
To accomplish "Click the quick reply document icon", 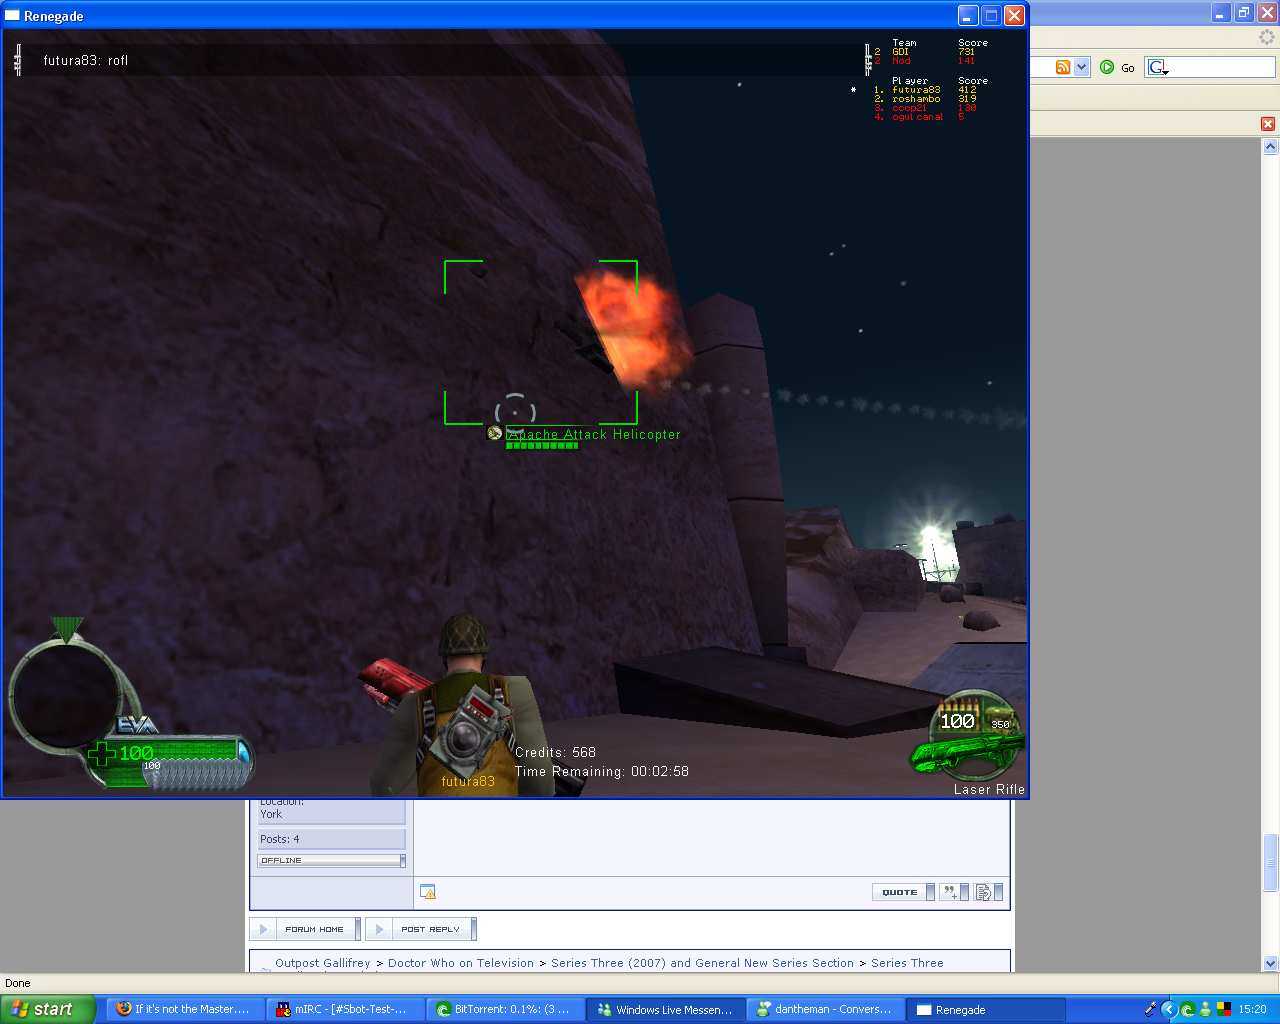I will [x=984, y=892].
